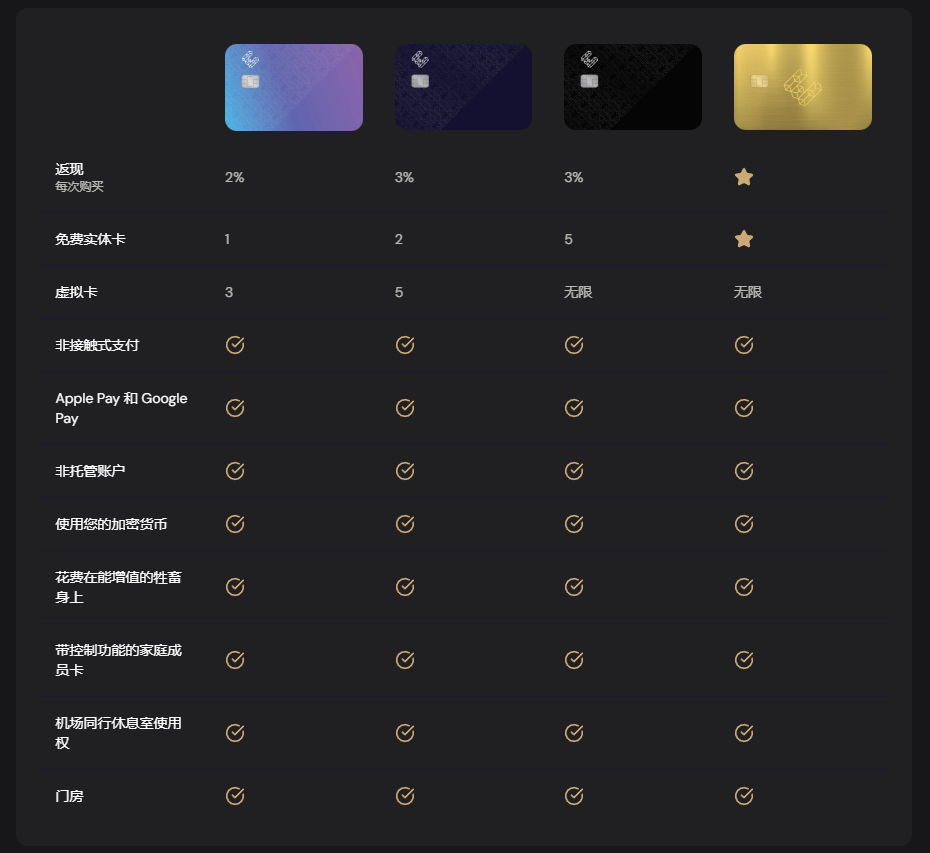Viewport: 930px width, 853px height.
Task: Toggle the concierge checkmark for the purple card
Action: 234,796
